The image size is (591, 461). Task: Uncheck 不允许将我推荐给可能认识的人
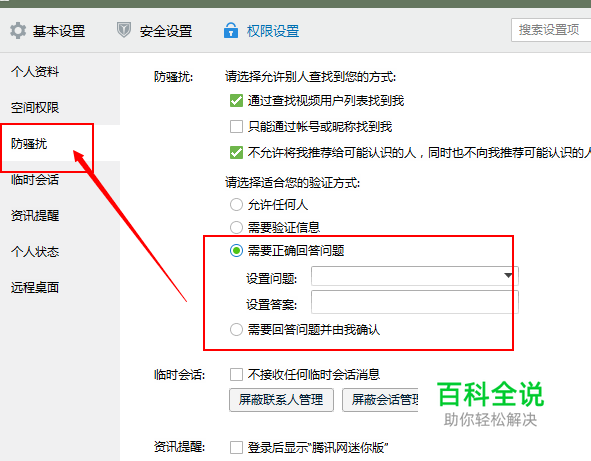(x=236, y=153)
